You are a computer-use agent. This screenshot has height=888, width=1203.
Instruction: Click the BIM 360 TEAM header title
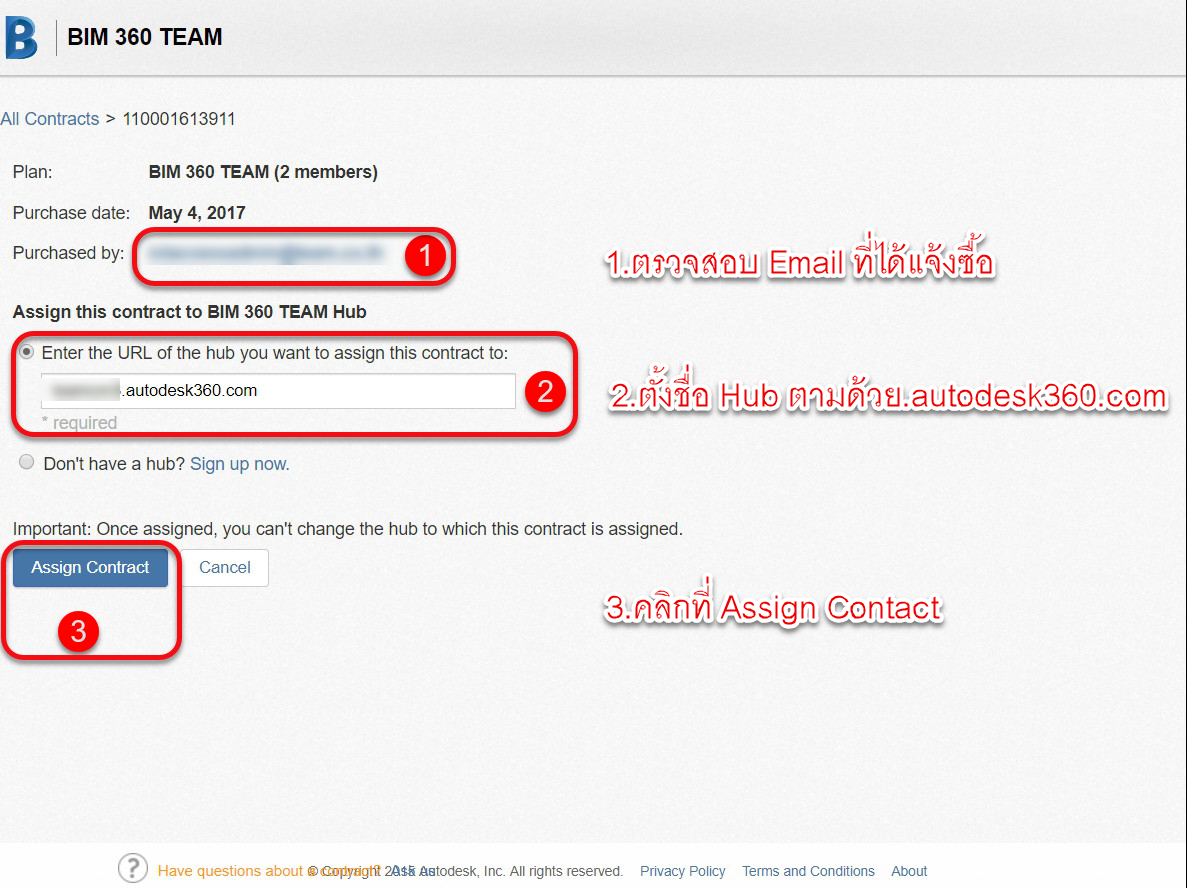[144, 36]
